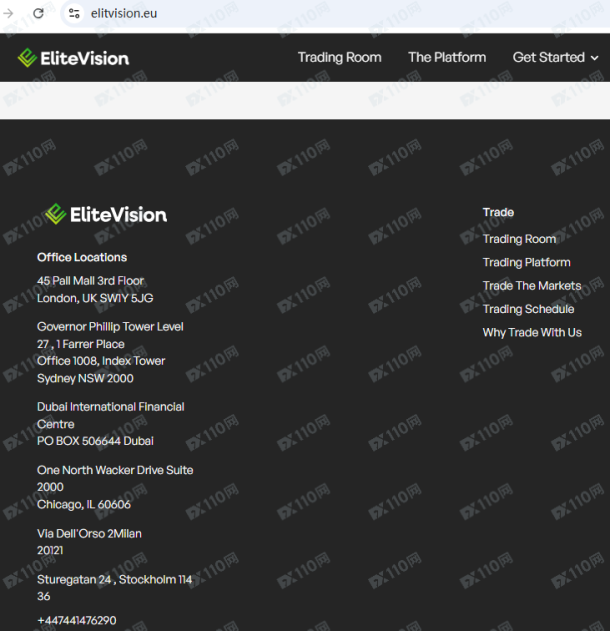This screenshot has height=631, width=610.
Task: Visit the Trade The Markets link
Action: [531, 286]
